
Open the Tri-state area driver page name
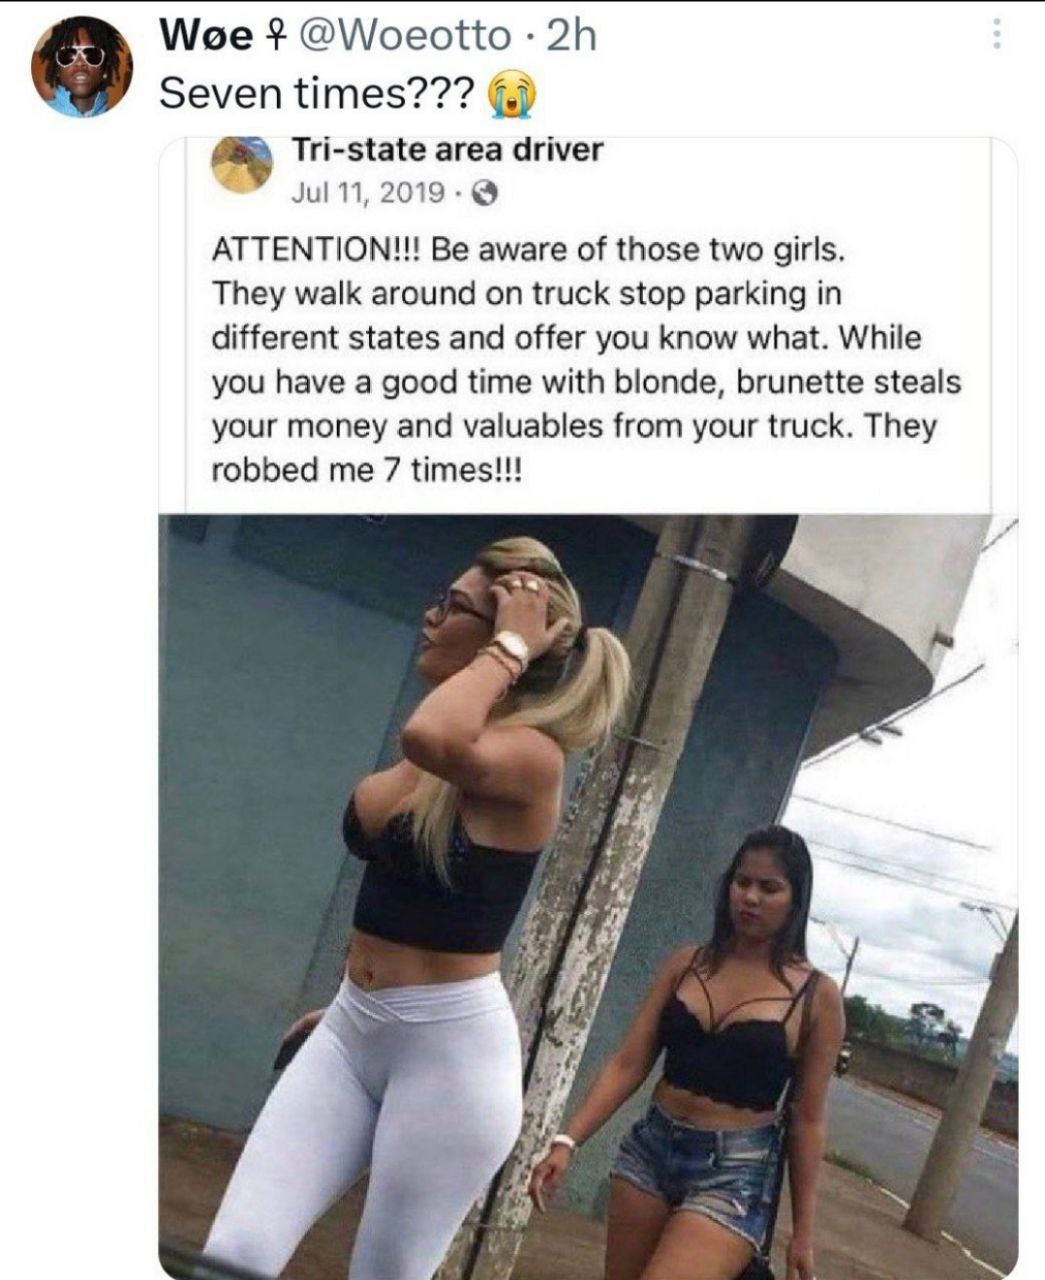[447, 150]
